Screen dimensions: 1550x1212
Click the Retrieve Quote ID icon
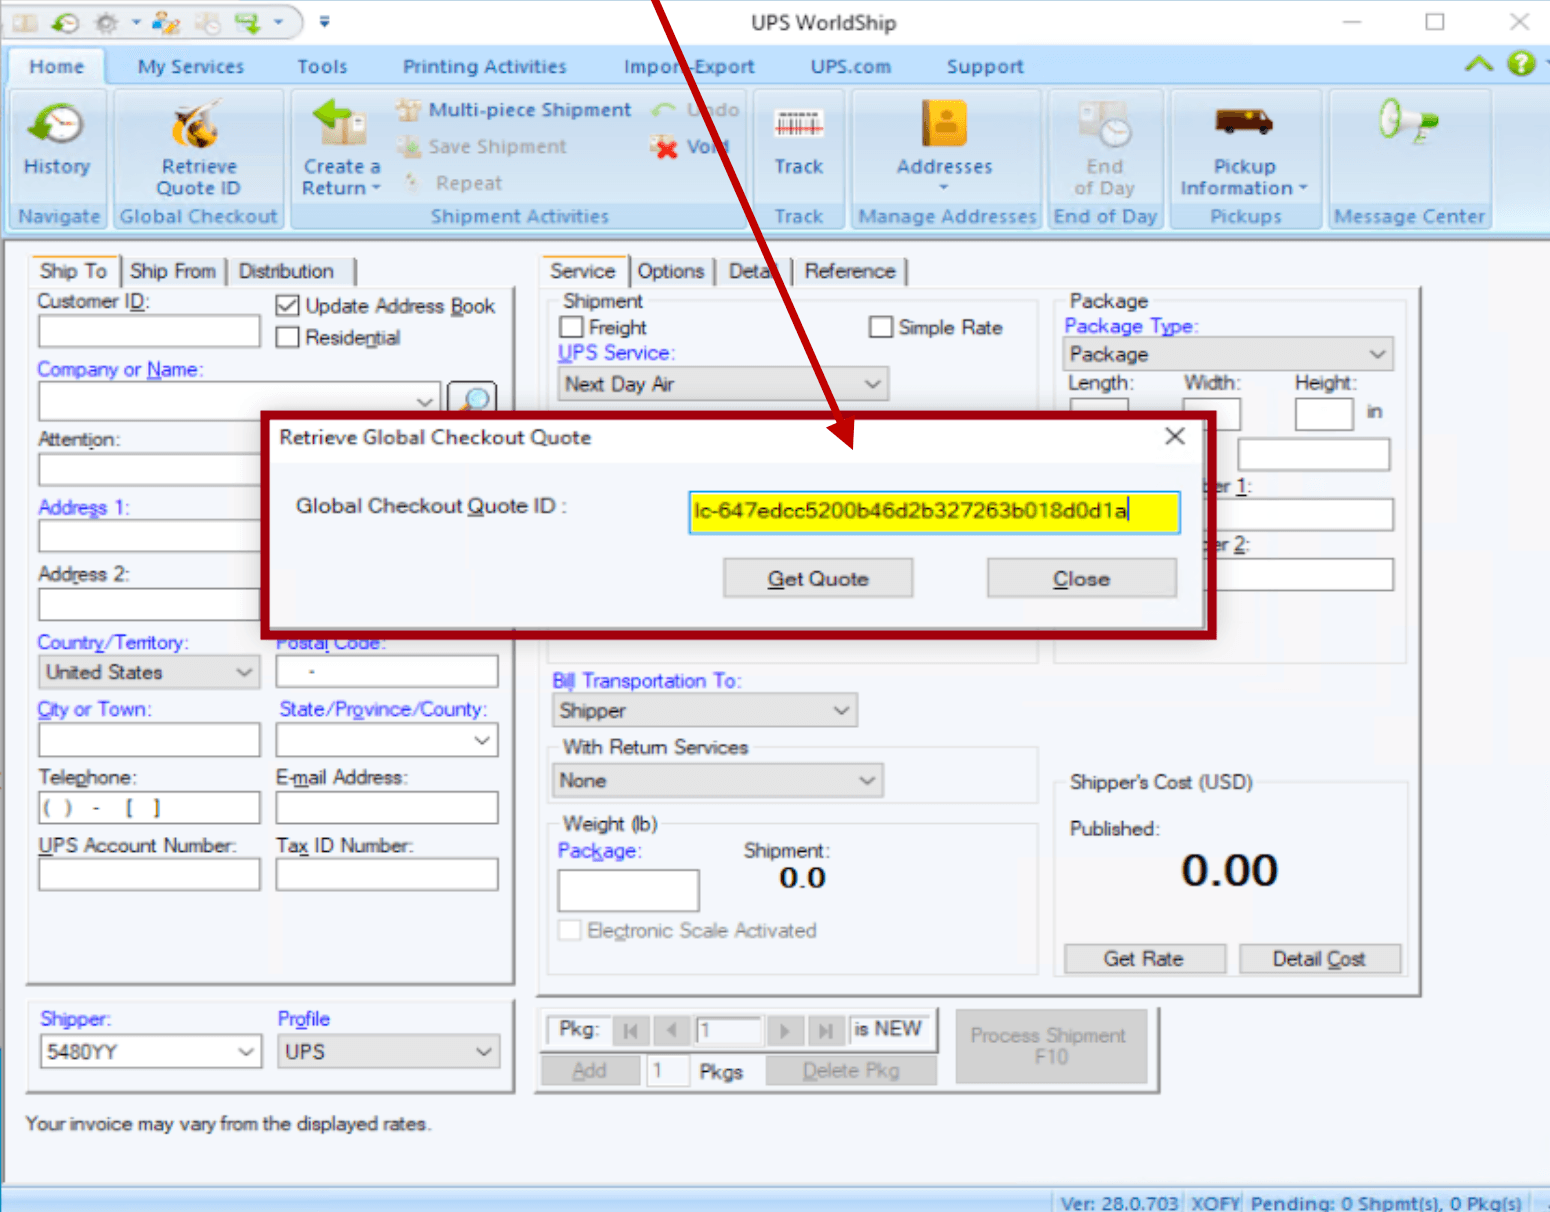(197, 124)
